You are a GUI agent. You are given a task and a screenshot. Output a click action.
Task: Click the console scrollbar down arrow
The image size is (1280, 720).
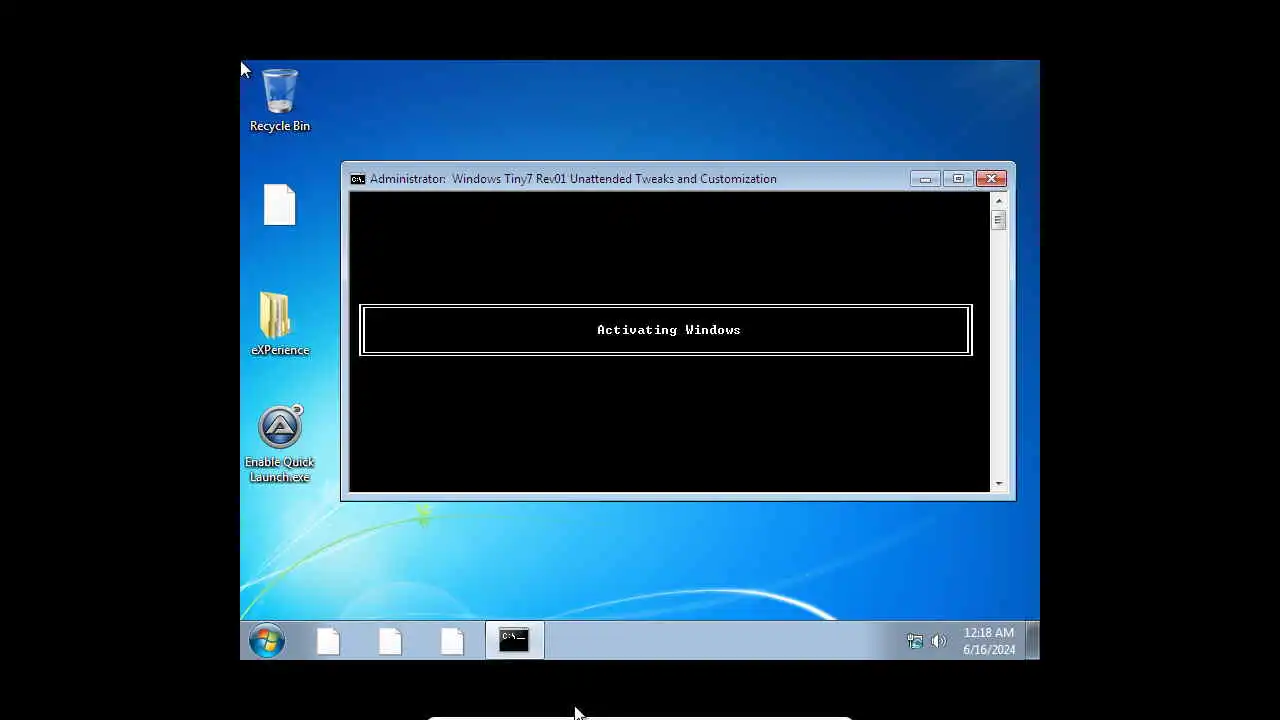point(998,484)
